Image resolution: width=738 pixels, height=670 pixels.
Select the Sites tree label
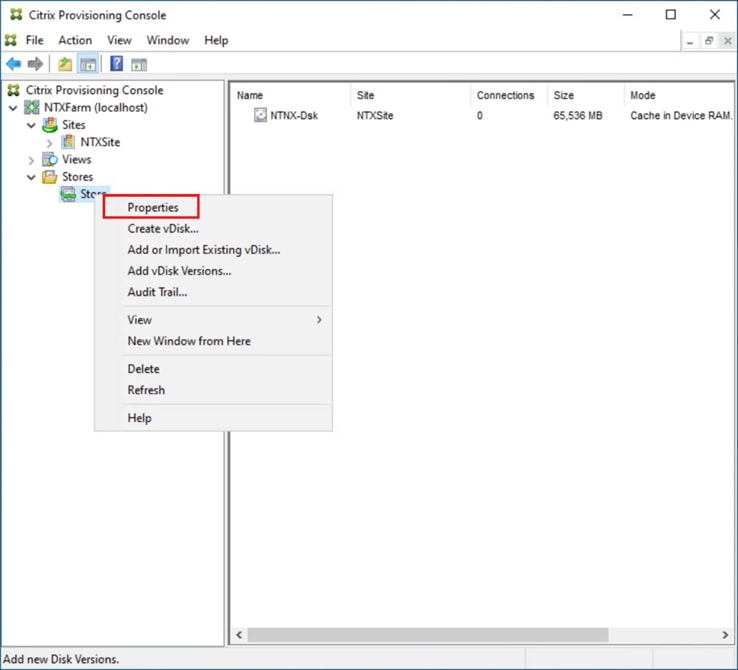(74, 125)
